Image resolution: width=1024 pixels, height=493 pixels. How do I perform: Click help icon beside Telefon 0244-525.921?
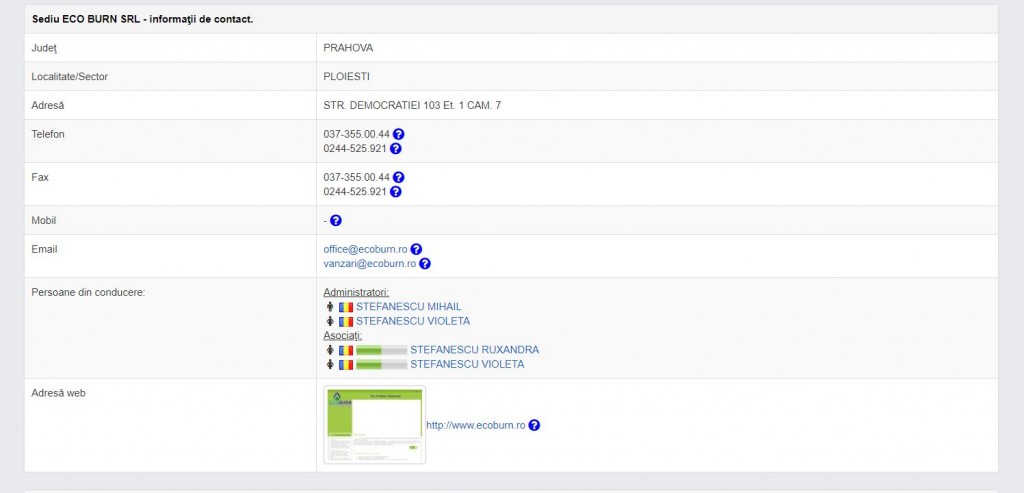pos(395,148)
